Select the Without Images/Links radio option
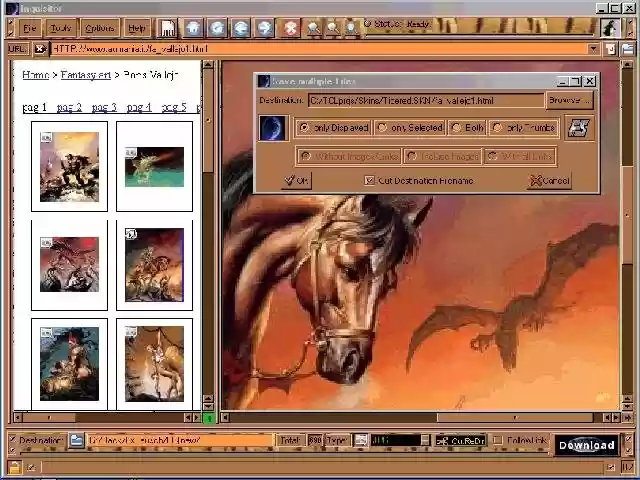Screen dimensions: 640x480 (x=348, y=156)
